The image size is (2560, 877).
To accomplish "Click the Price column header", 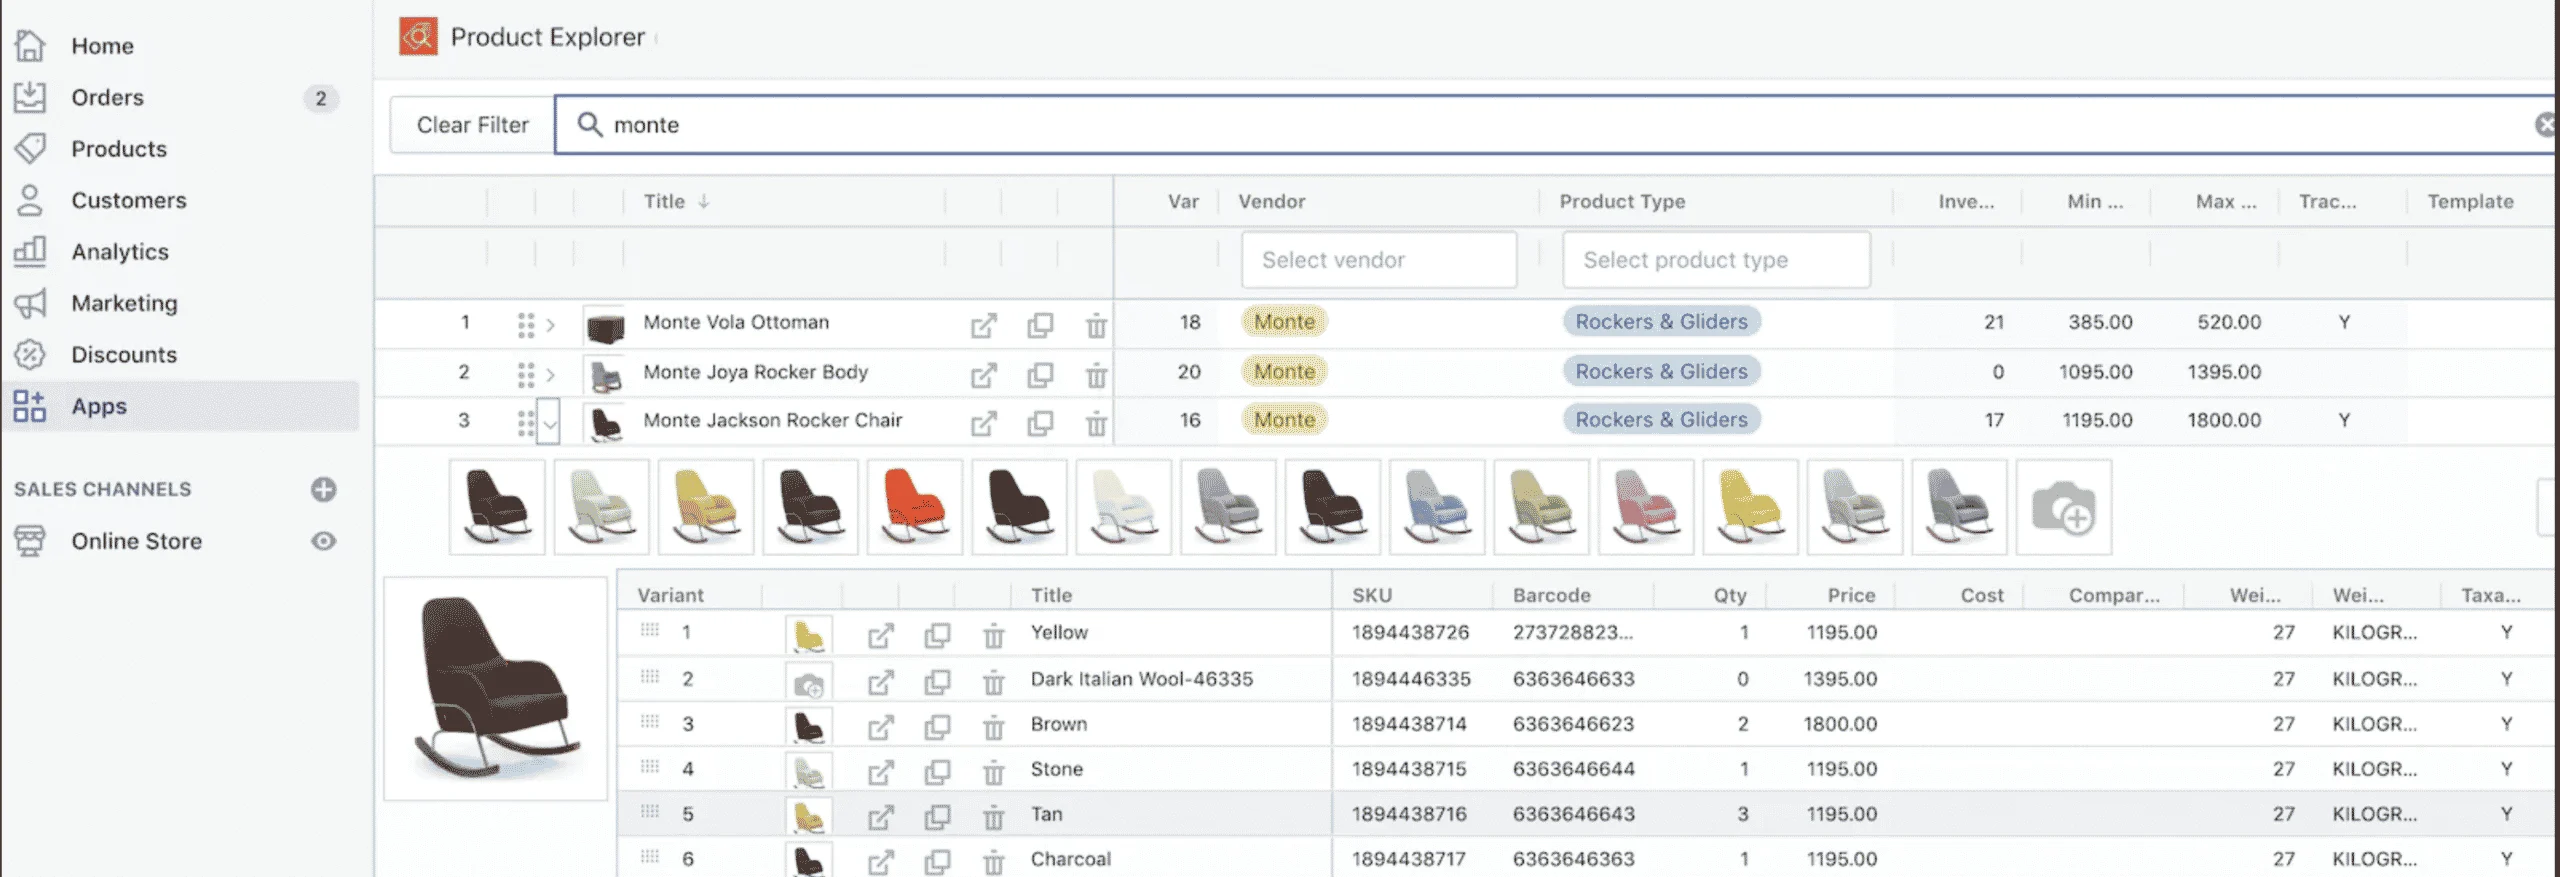I will coord(1851,595).
